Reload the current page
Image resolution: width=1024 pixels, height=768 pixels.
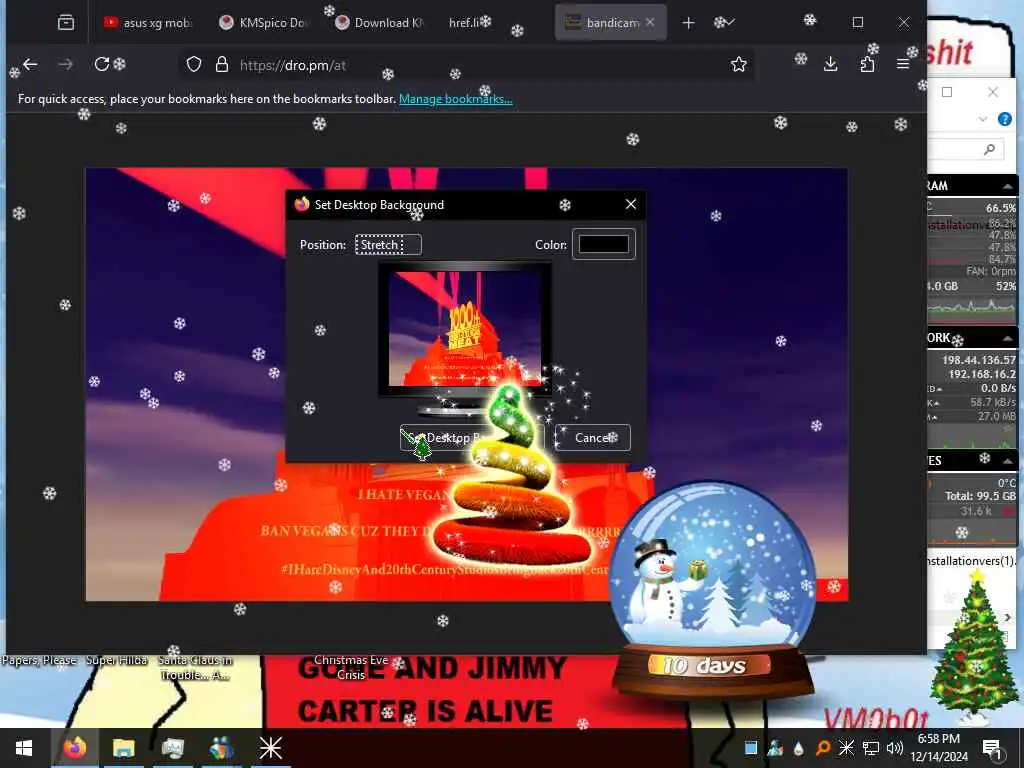101,64
